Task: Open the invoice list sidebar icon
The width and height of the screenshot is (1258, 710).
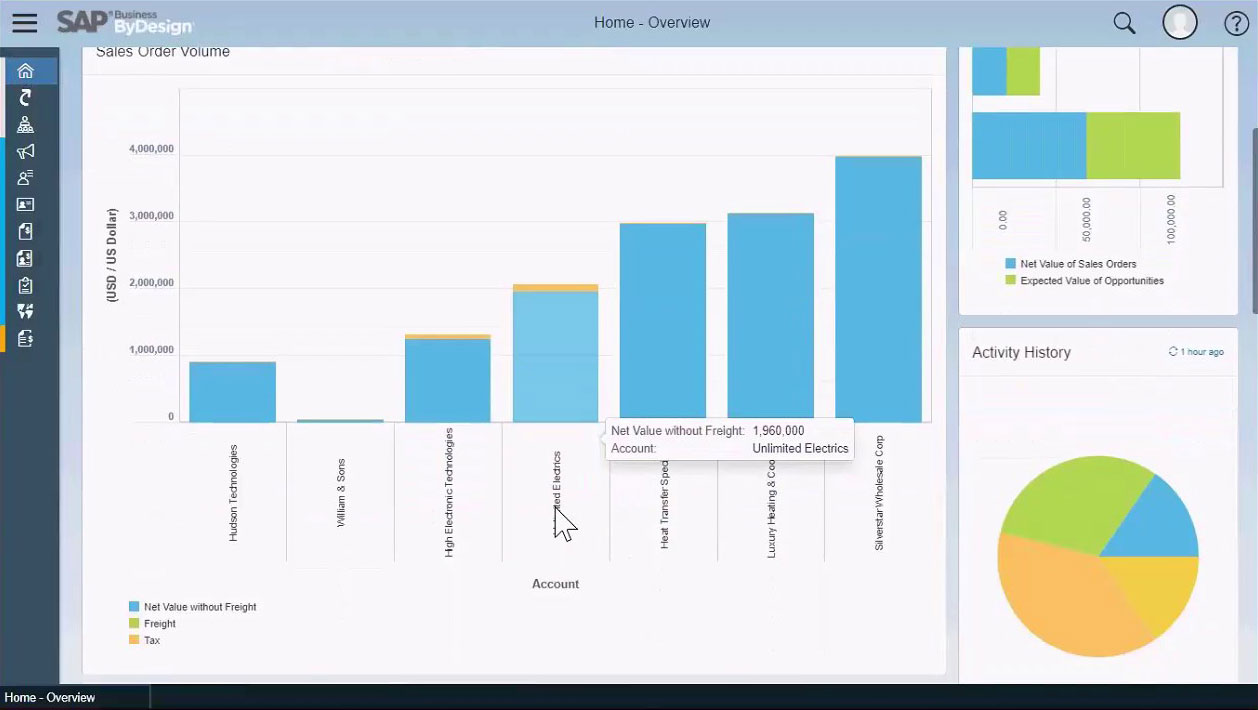Action: click(26, 339)
